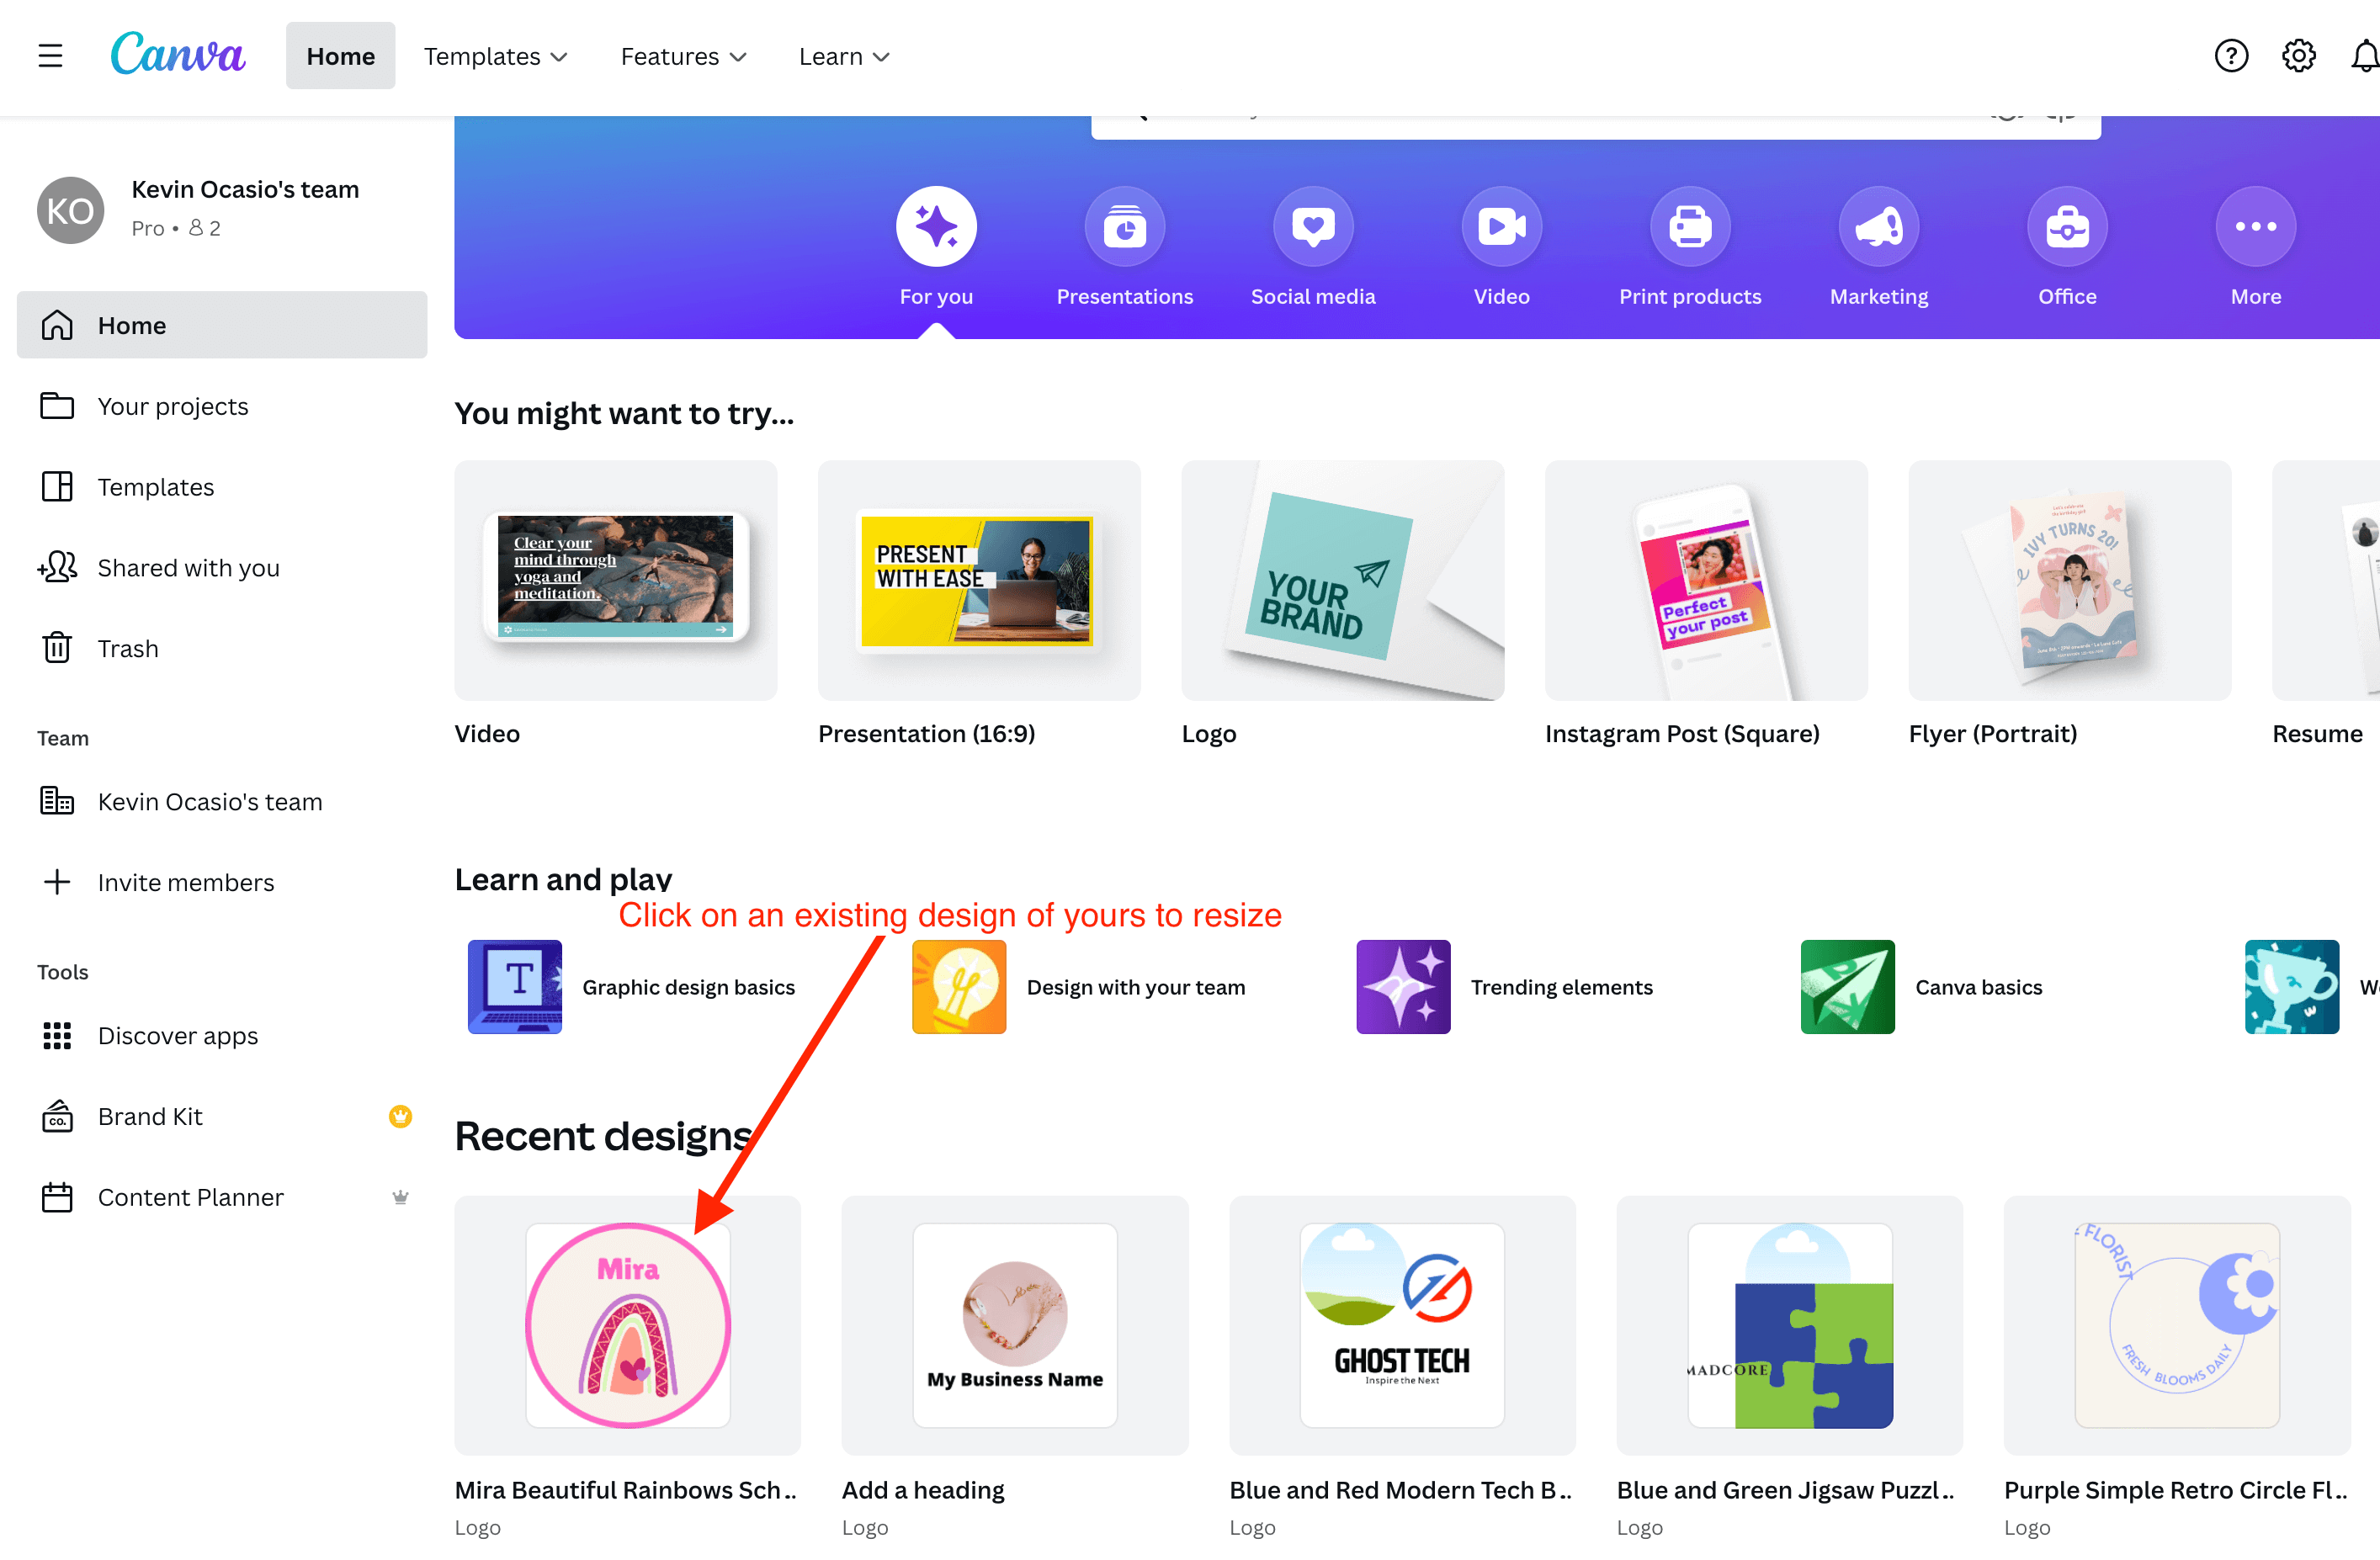Open Ghost Tech logo design thumbnail

click(x=1401, y=1325)
